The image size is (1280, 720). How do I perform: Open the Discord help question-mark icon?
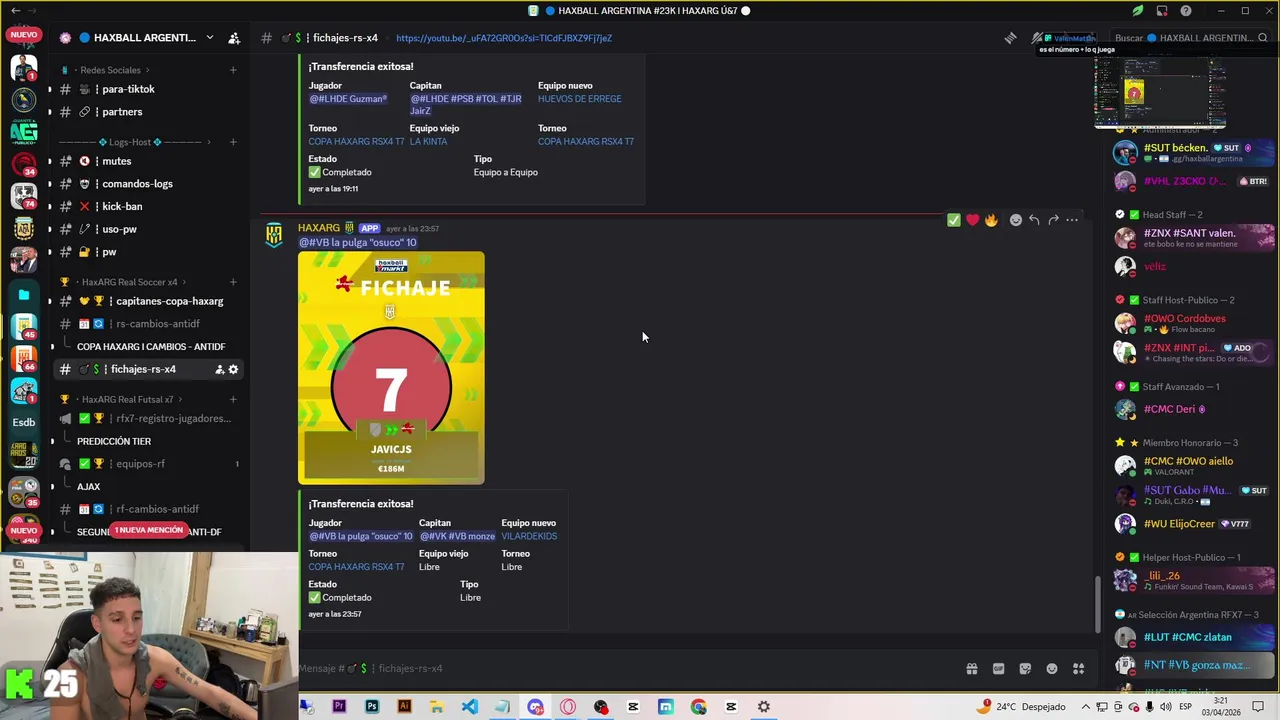coord(1186,11)
